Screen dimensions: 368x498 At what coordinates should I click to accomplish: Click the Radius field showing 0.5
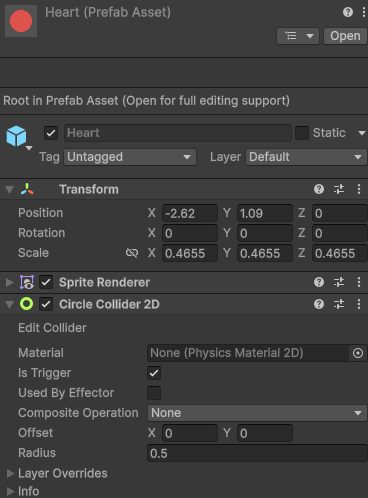pyautogui.click(x=257, y=453)
